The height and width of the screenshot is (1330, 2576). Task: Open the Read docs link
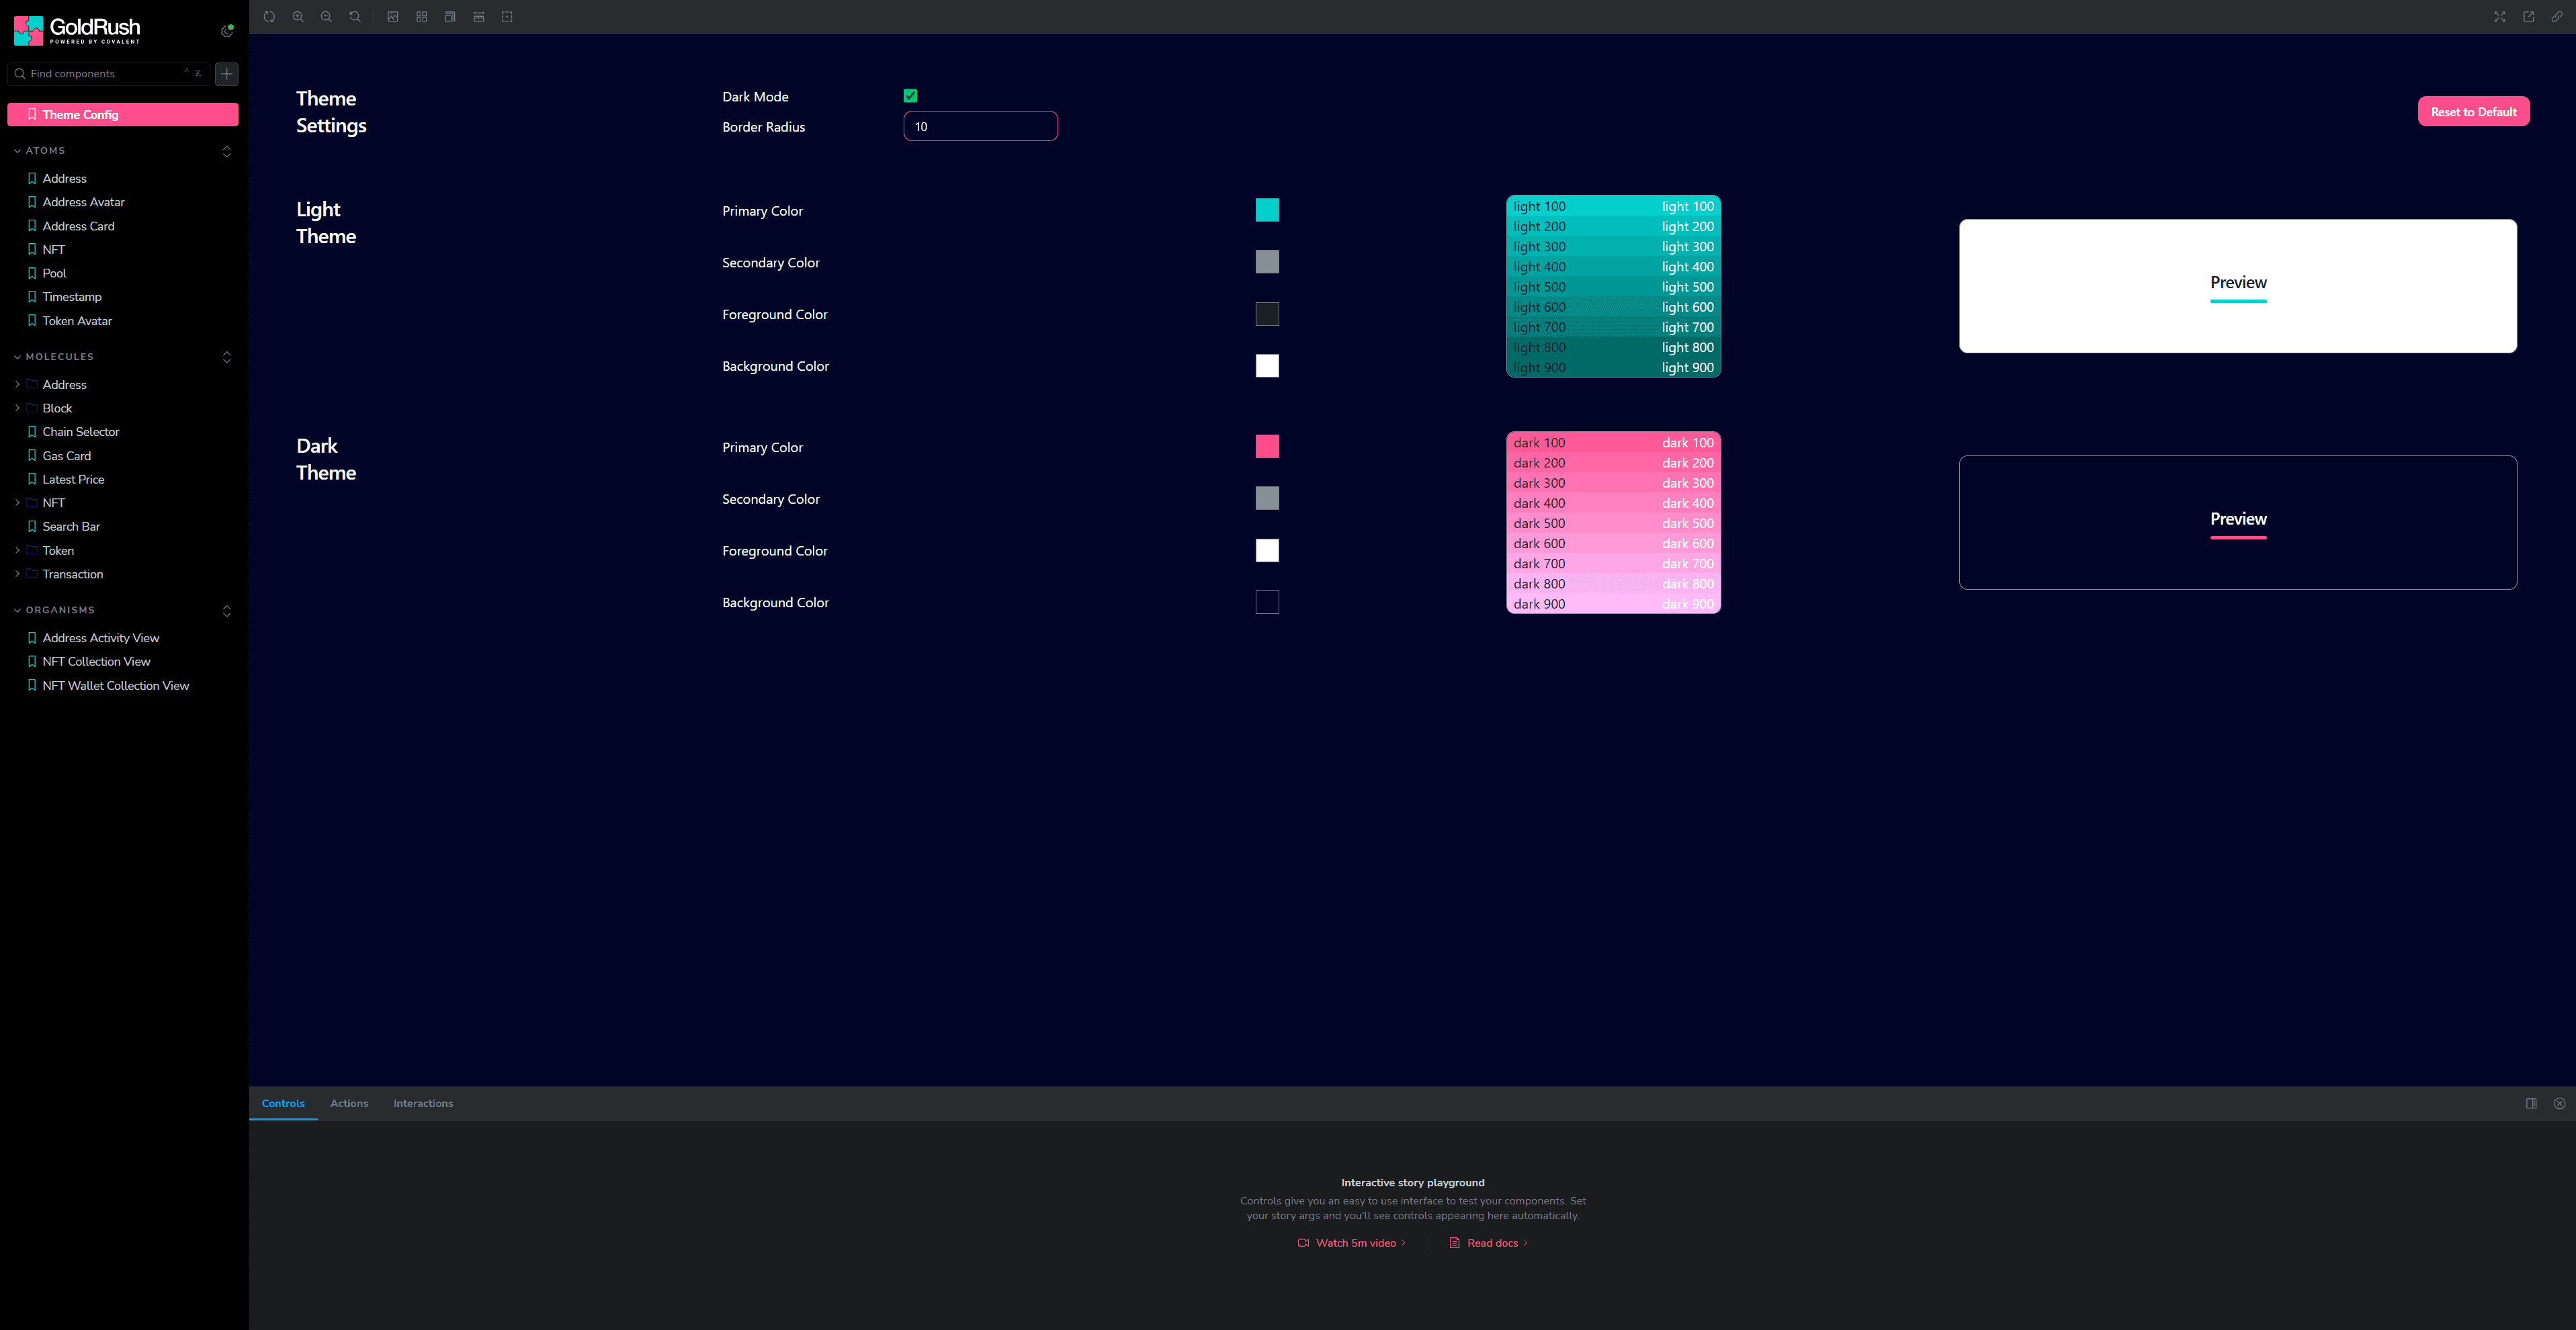1492,1243
